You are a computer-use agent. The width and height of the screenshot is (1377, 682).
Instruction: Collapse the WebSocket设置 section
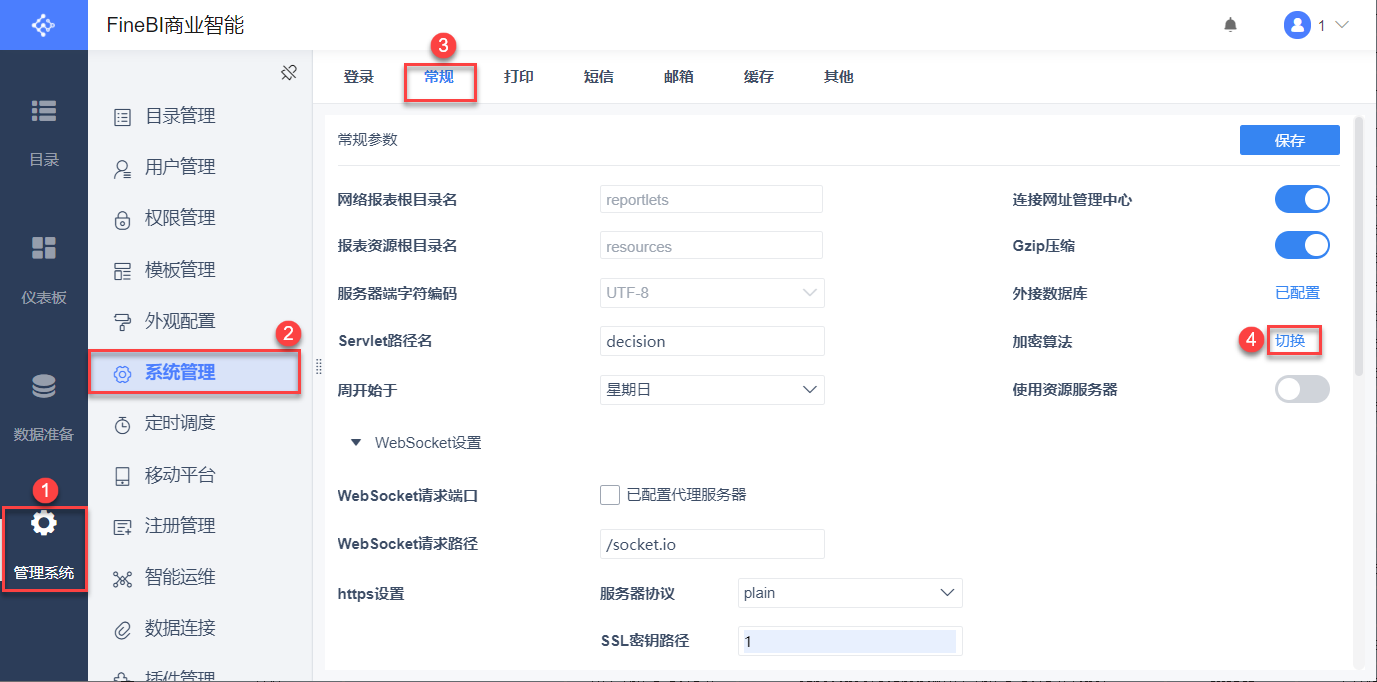[356, 442]
